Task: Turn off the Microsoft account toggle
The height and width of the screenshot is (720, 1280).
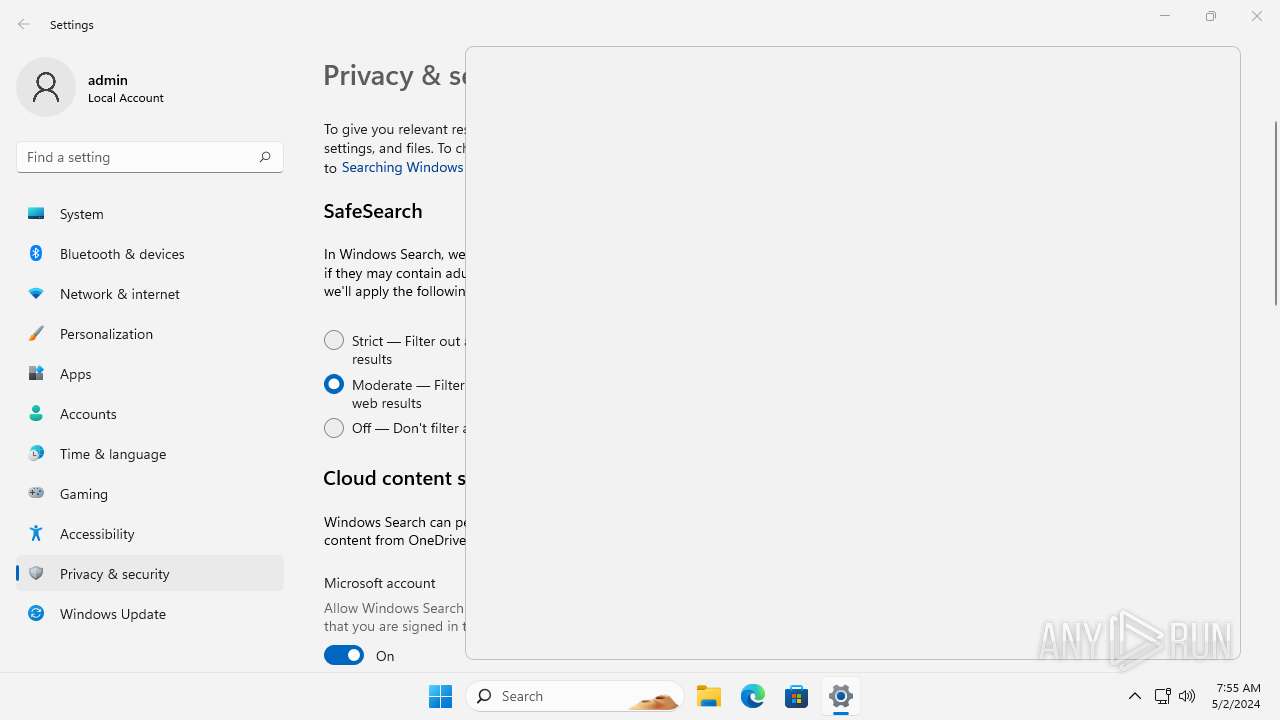Action: click(344, 655)
